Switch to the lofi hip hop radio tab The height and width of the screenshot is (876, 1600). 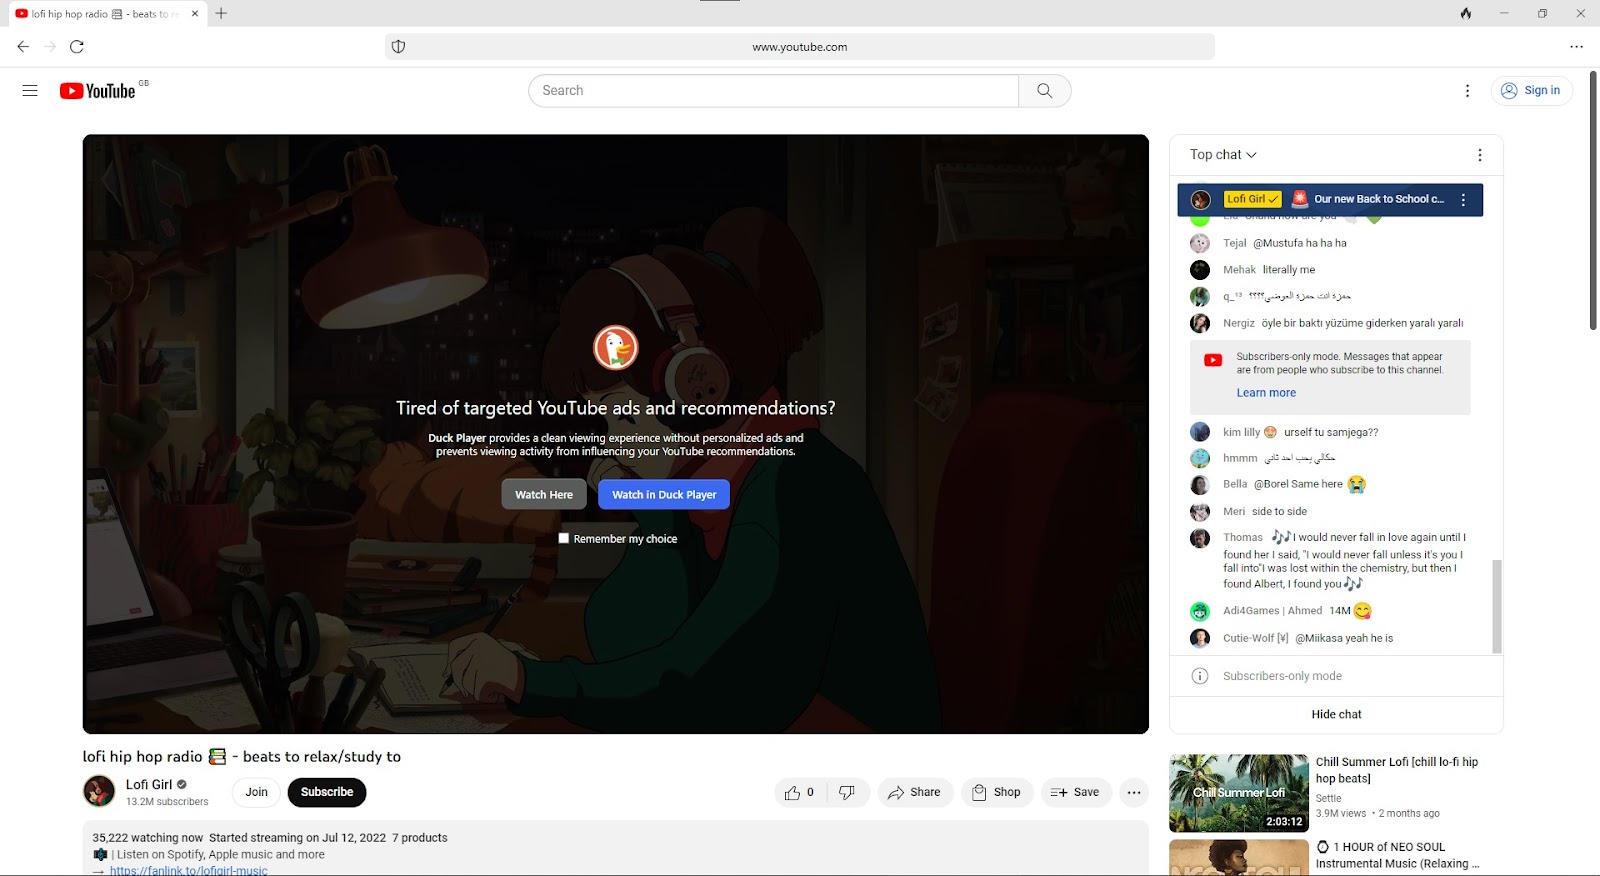[x=105, y=14]
